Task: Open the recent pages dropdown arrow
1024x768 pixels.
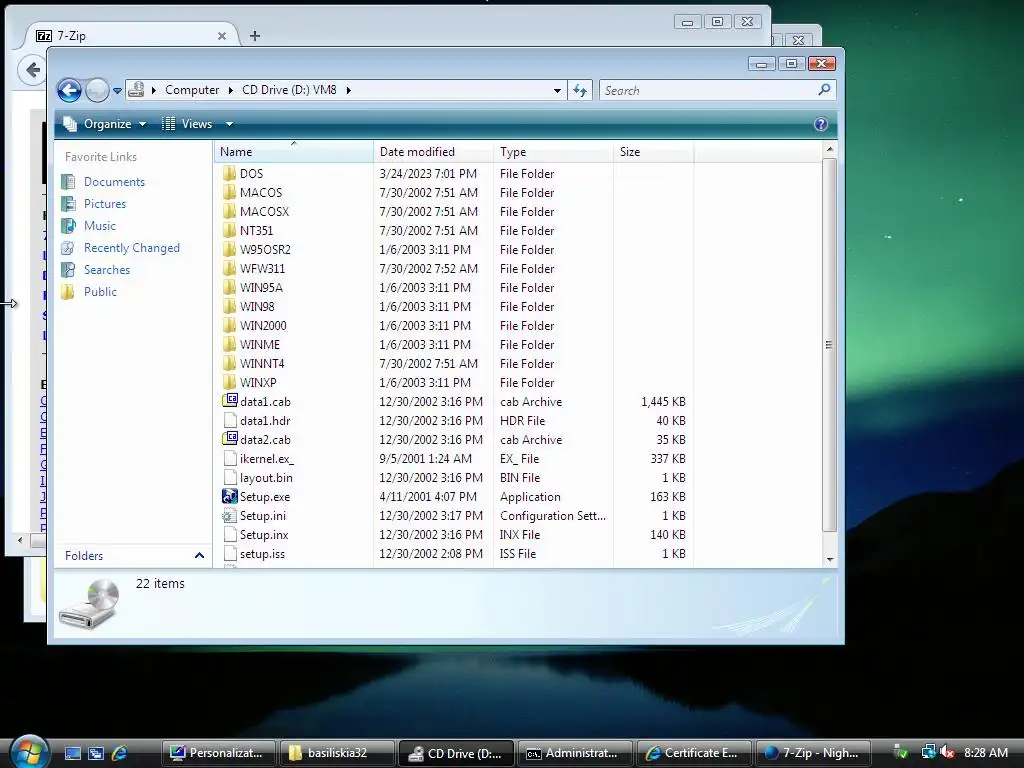Action: click(x=118, y=91)
